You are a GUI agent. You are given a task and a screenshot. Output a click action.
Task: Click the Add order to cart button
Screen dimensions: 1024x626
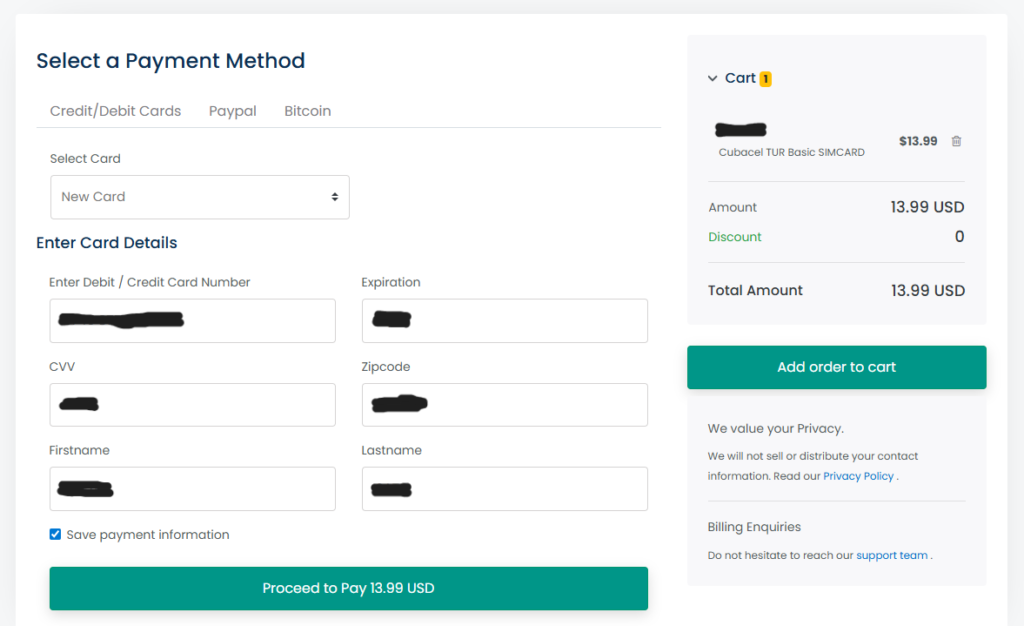836,367
